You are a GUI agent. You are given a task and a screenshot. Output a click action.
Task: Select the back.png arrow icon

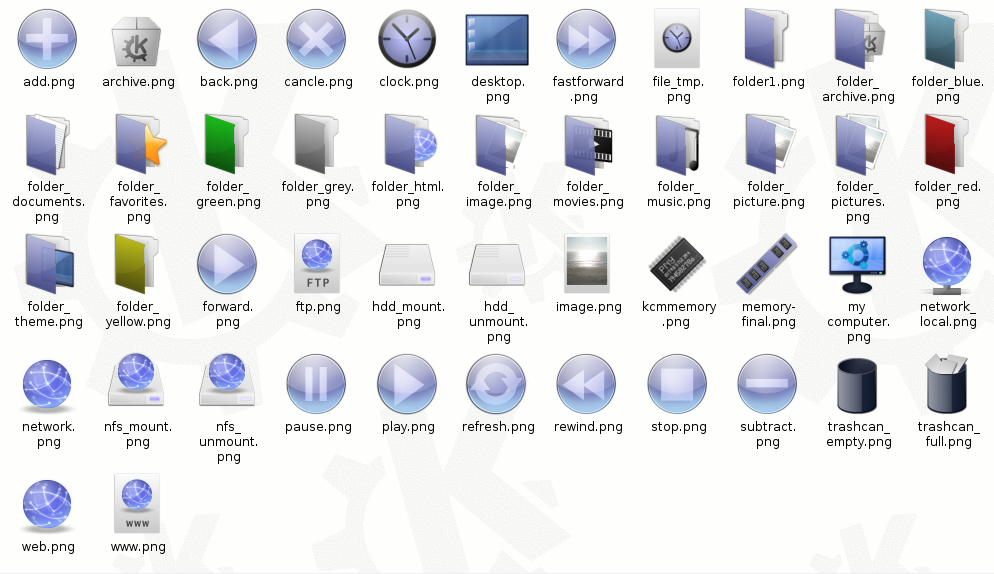click(x=227, y=39)
